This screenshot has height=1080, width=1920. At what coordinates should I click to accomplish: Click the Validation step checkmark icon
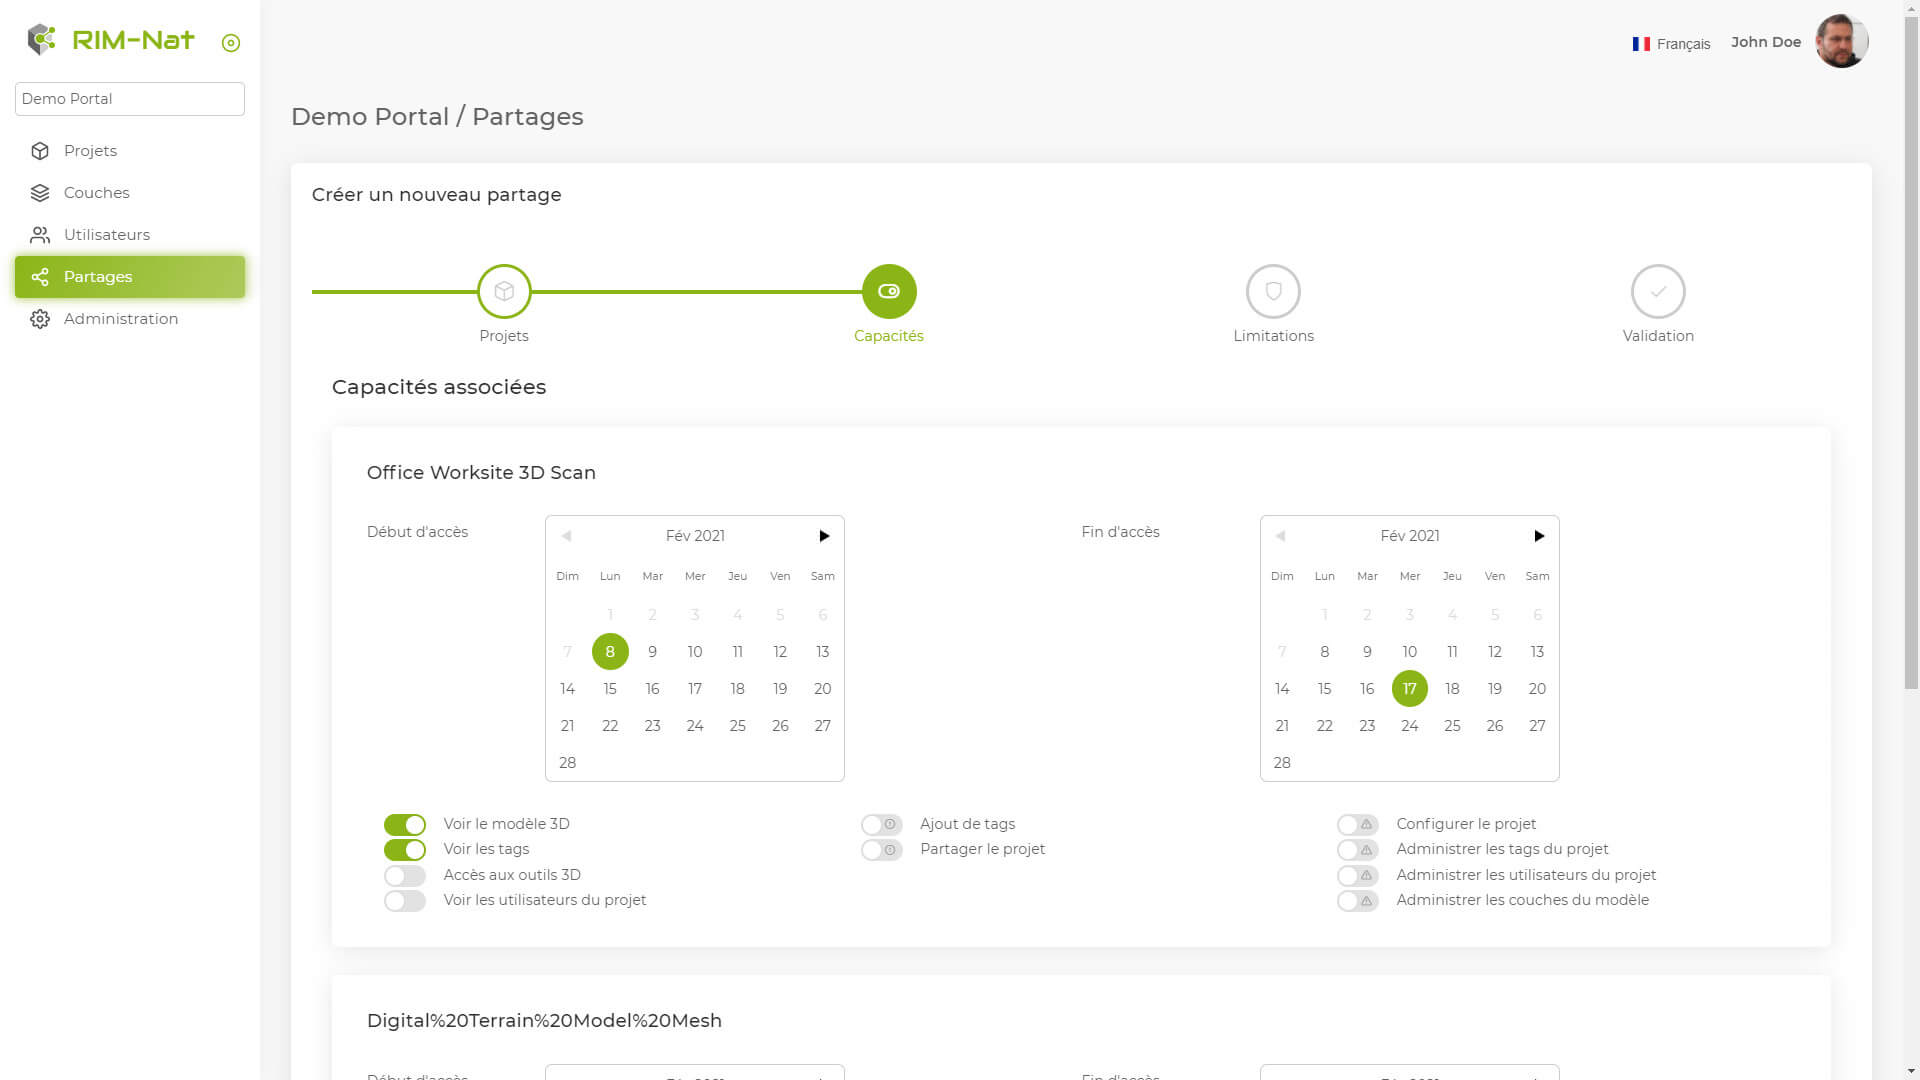1658,291
